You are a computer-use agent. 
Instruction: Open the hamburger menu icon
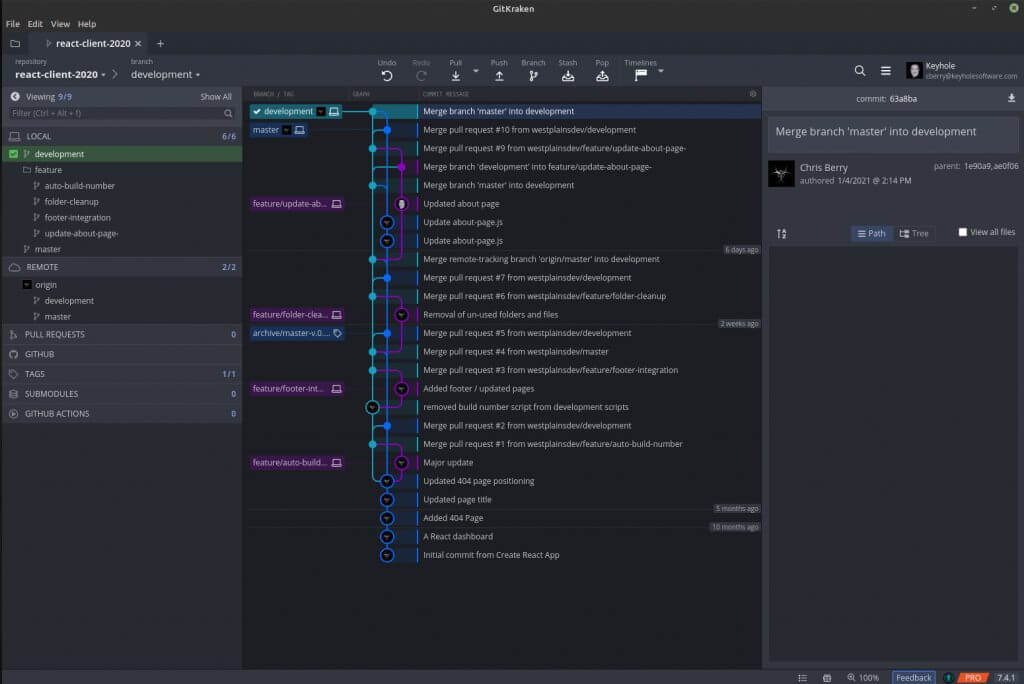(x=886, y=71)
